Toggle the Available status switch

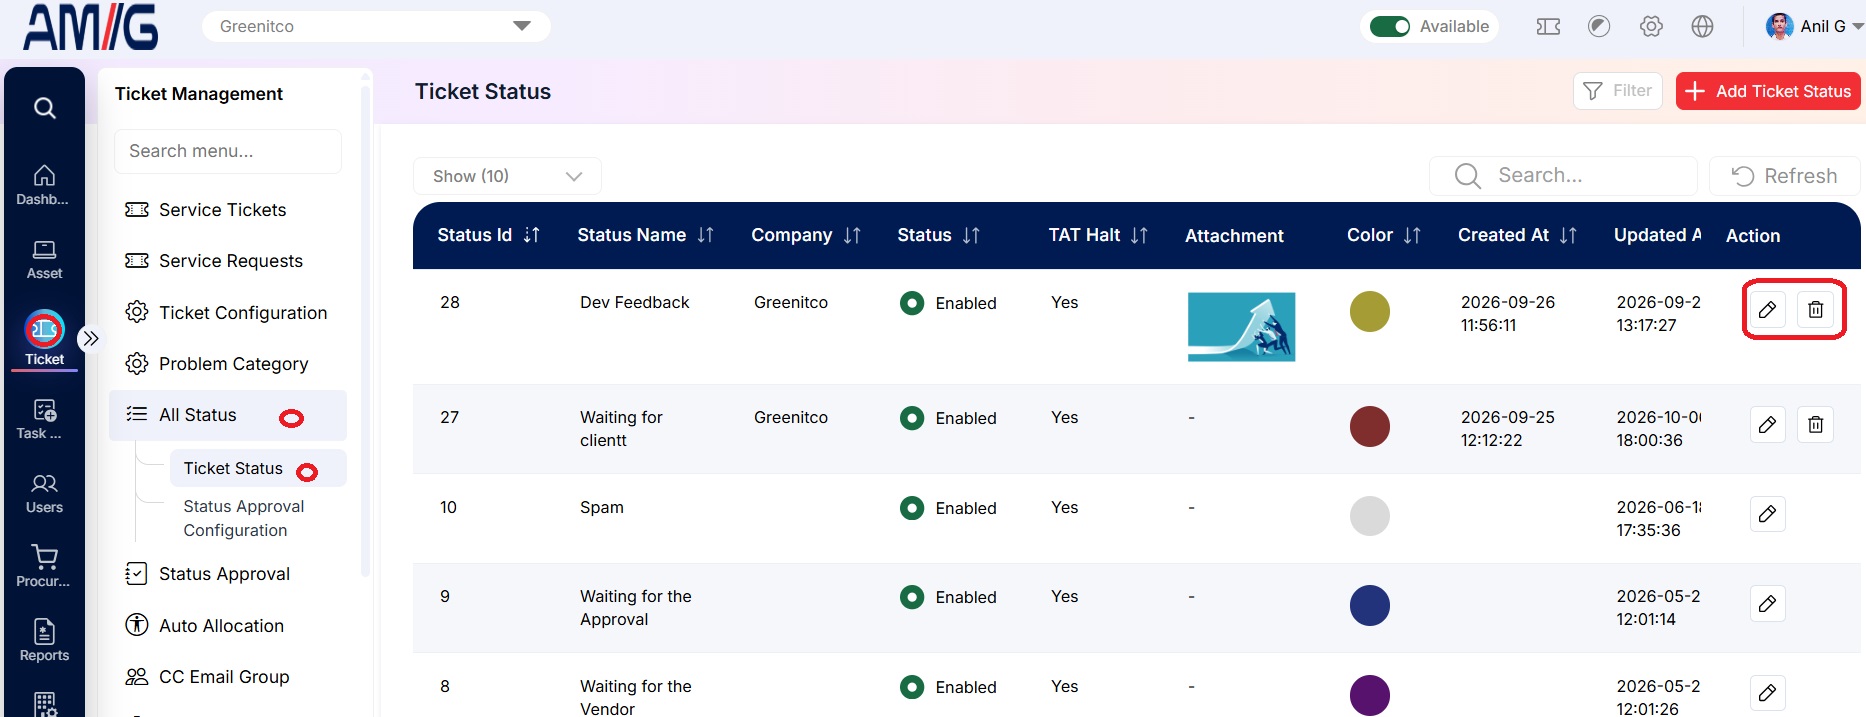click(1389, 27)
